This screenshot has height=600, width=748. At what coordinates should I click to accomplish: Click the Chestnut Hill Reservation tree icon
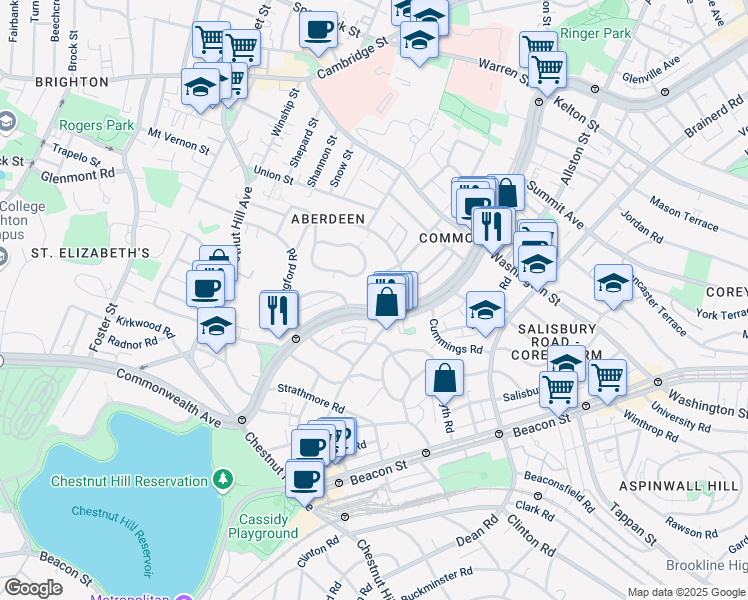[x=221, y=481]
